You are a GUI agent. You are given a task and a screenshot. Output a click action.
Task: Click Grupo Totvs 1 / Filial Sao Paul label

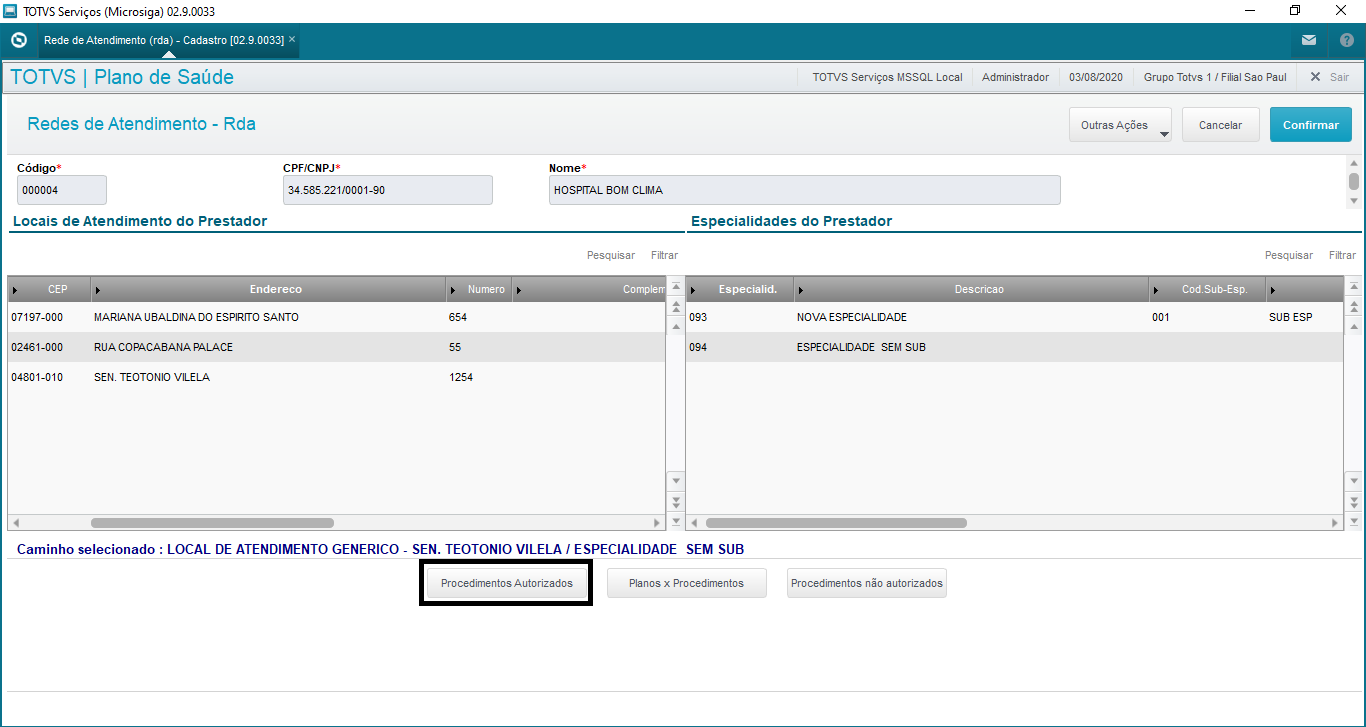tap(1215, 77)
